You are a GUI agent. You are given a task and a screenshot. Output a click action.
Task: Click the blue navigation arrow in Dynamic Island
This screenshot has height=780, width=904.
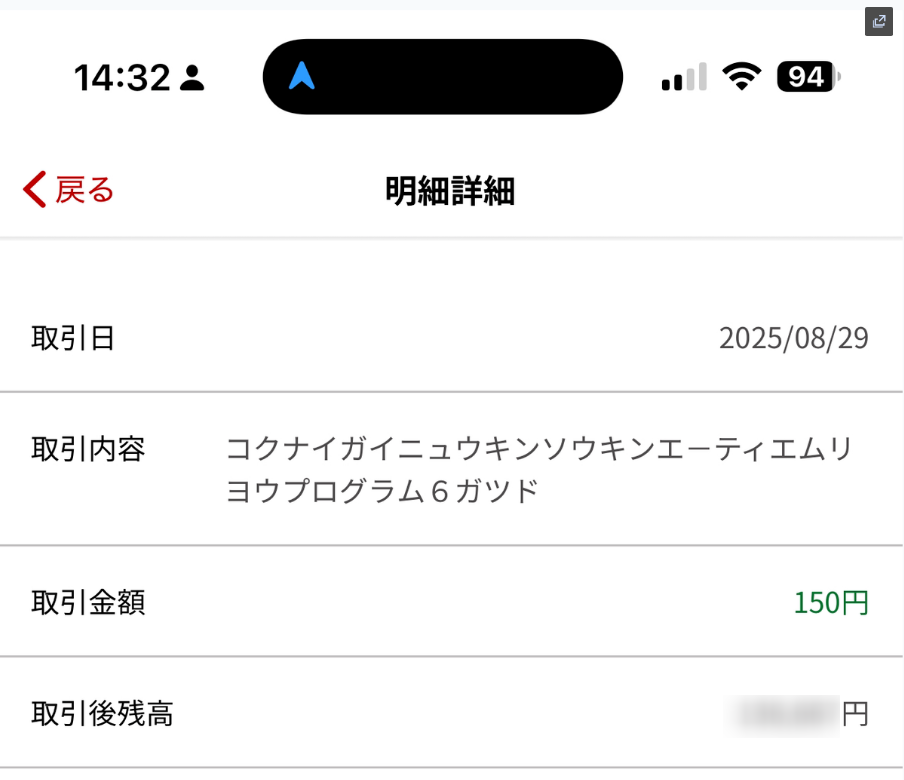coord(301,76)
